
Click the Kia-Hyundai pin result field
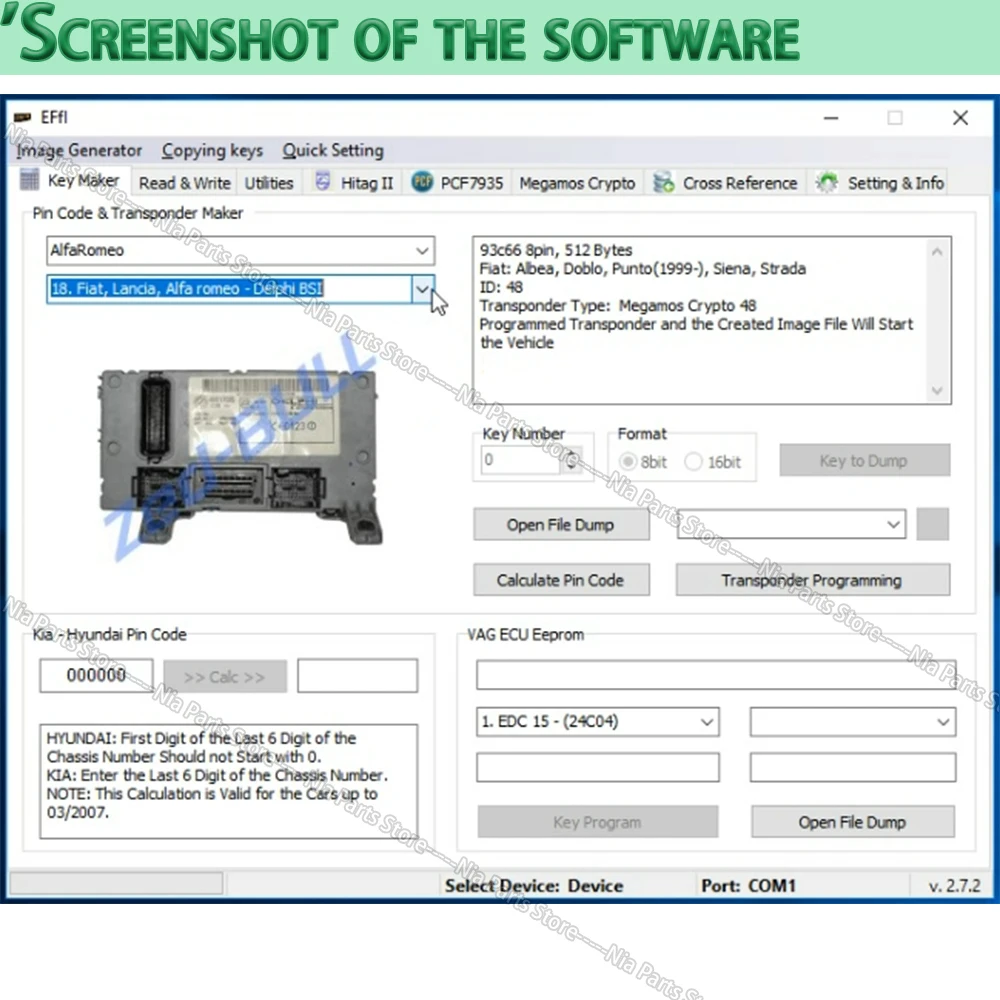[x=357, y=675]
